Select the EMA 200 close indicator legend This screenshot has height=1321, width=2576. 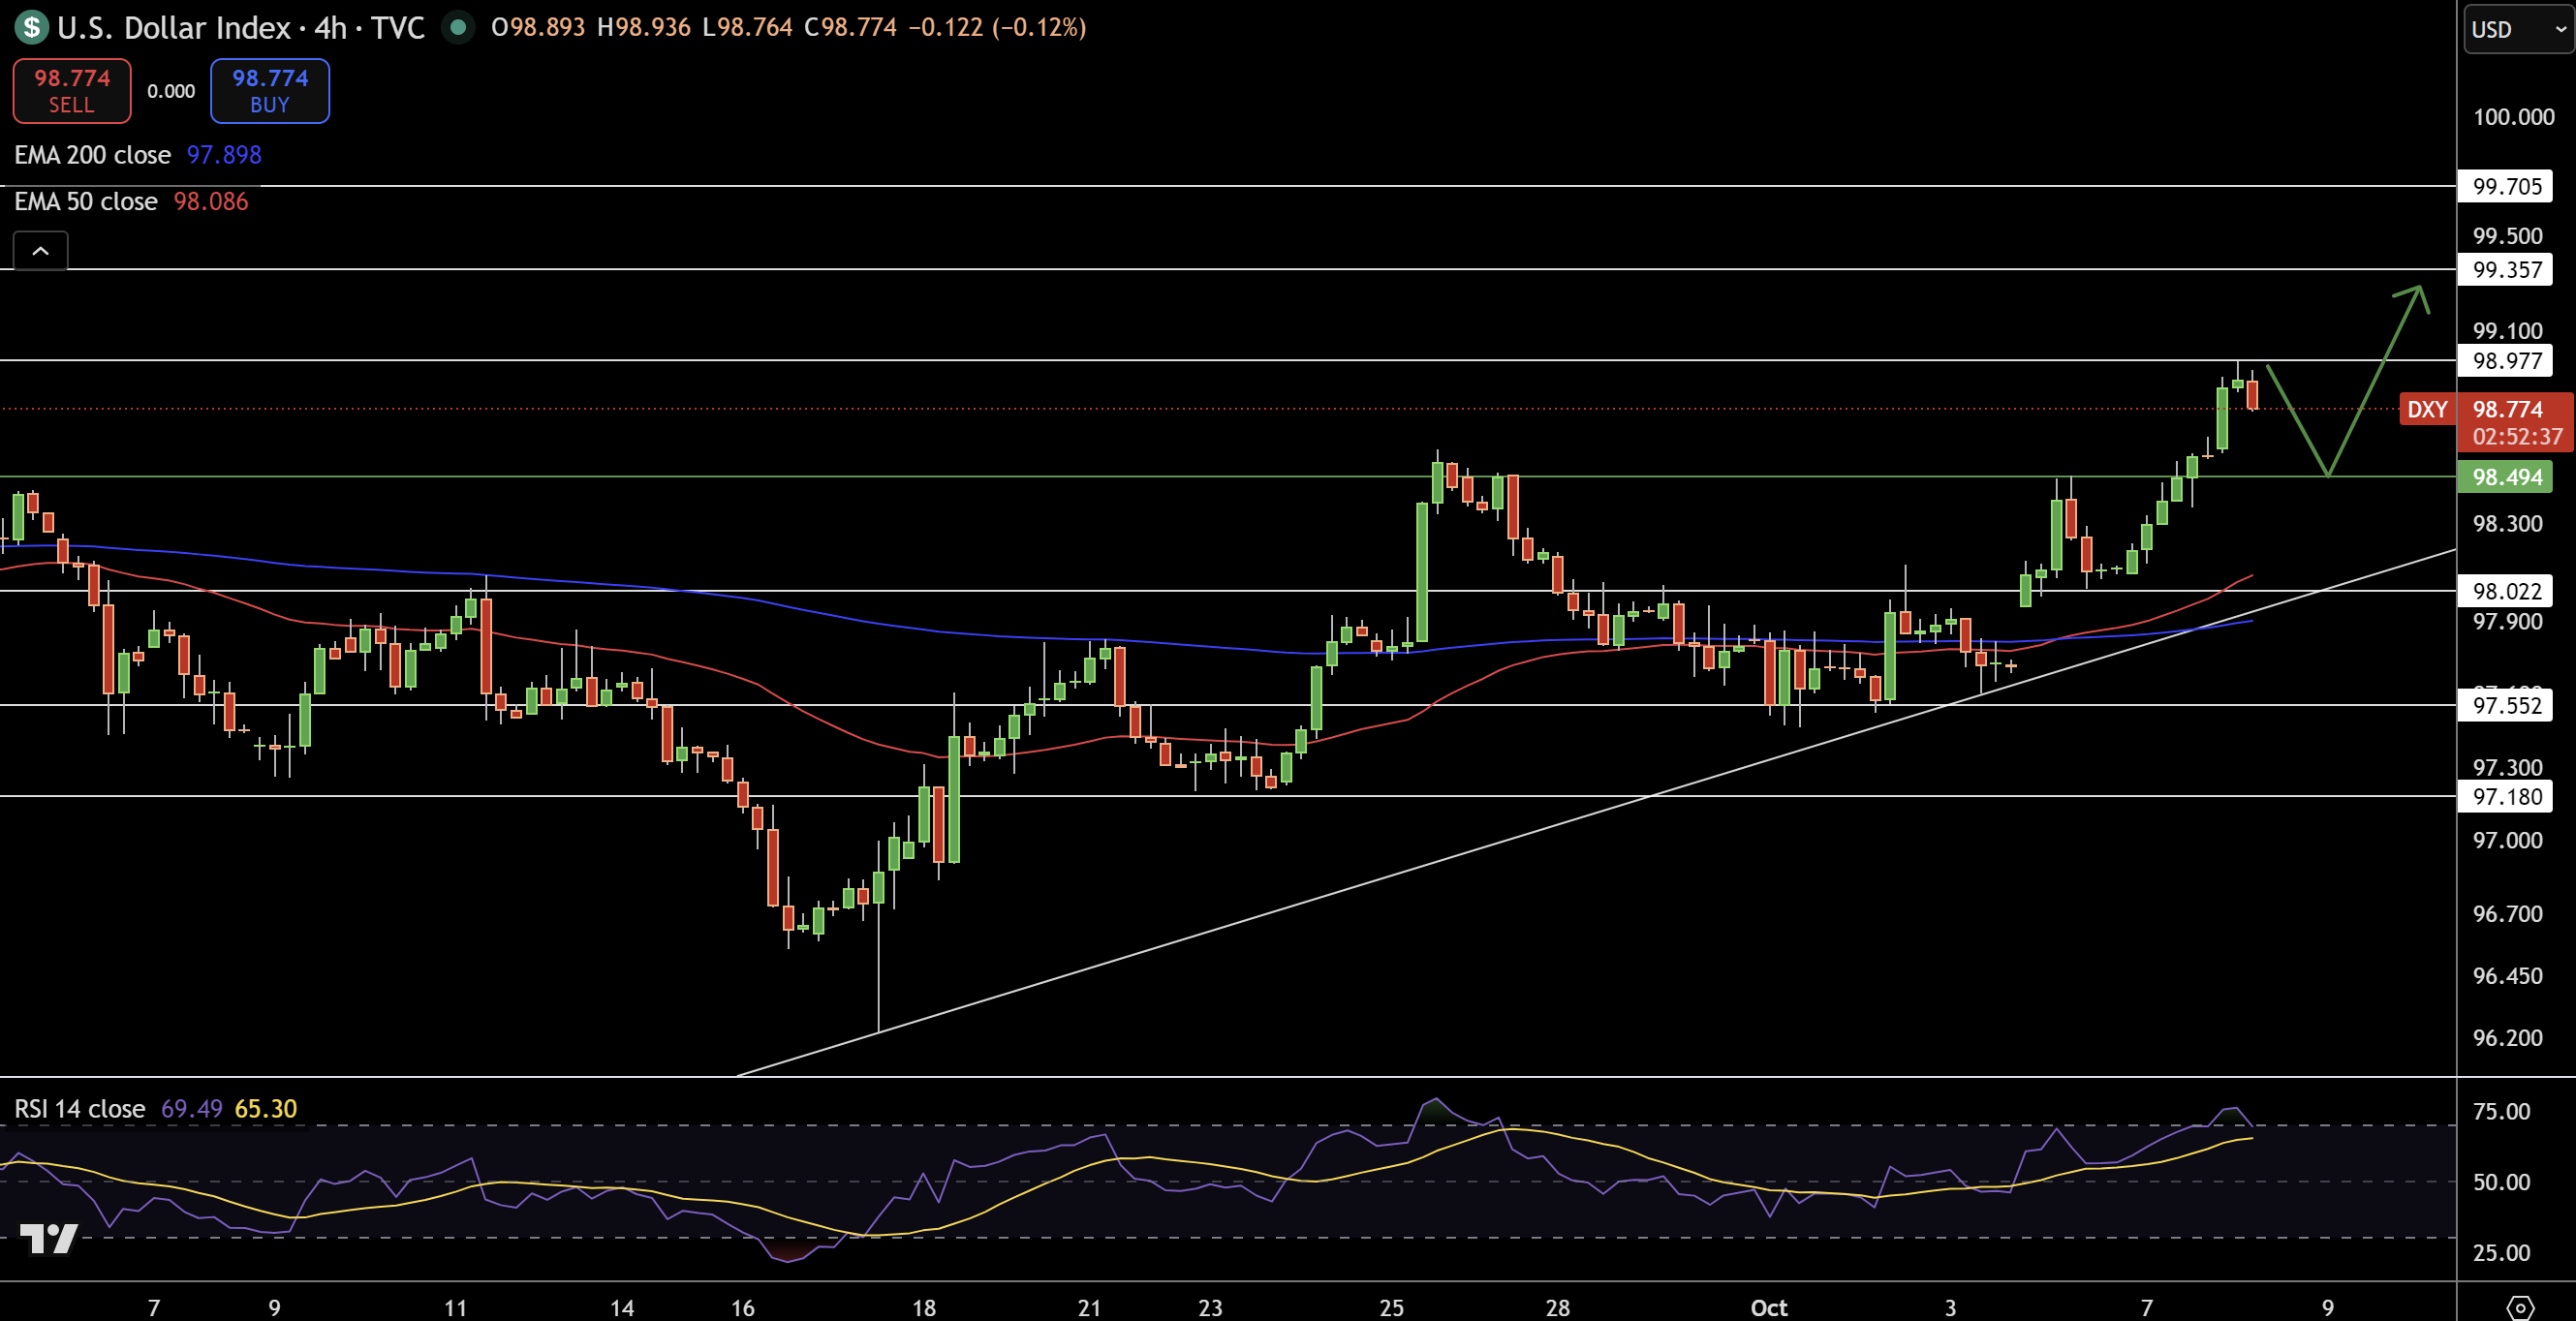[x=92, y=155]
